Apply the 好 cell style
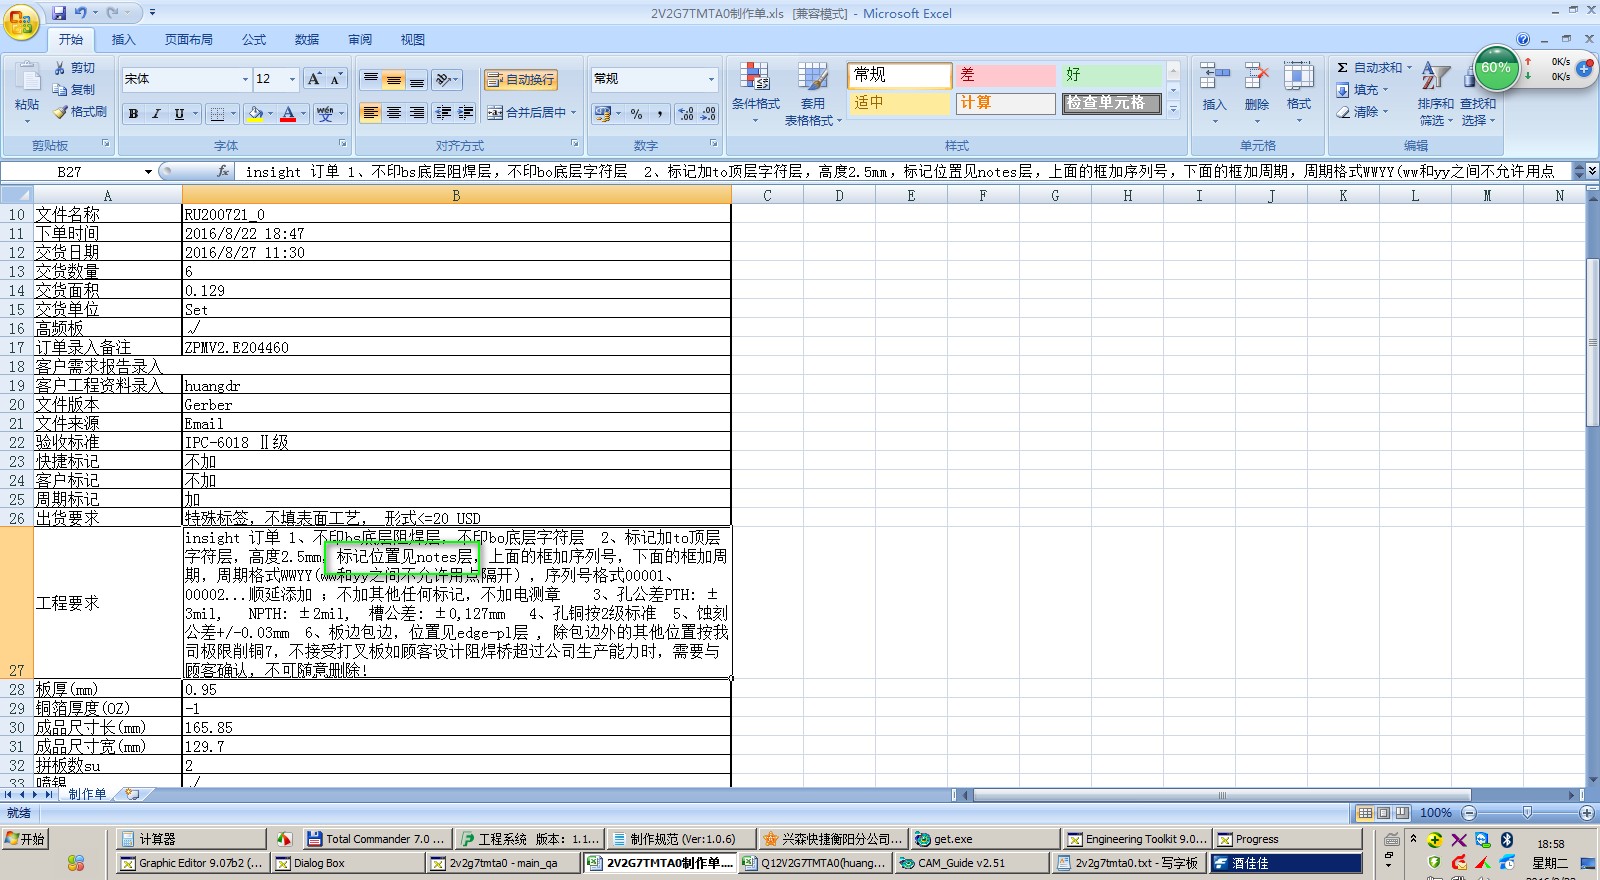 click(x=1112, y=75)
